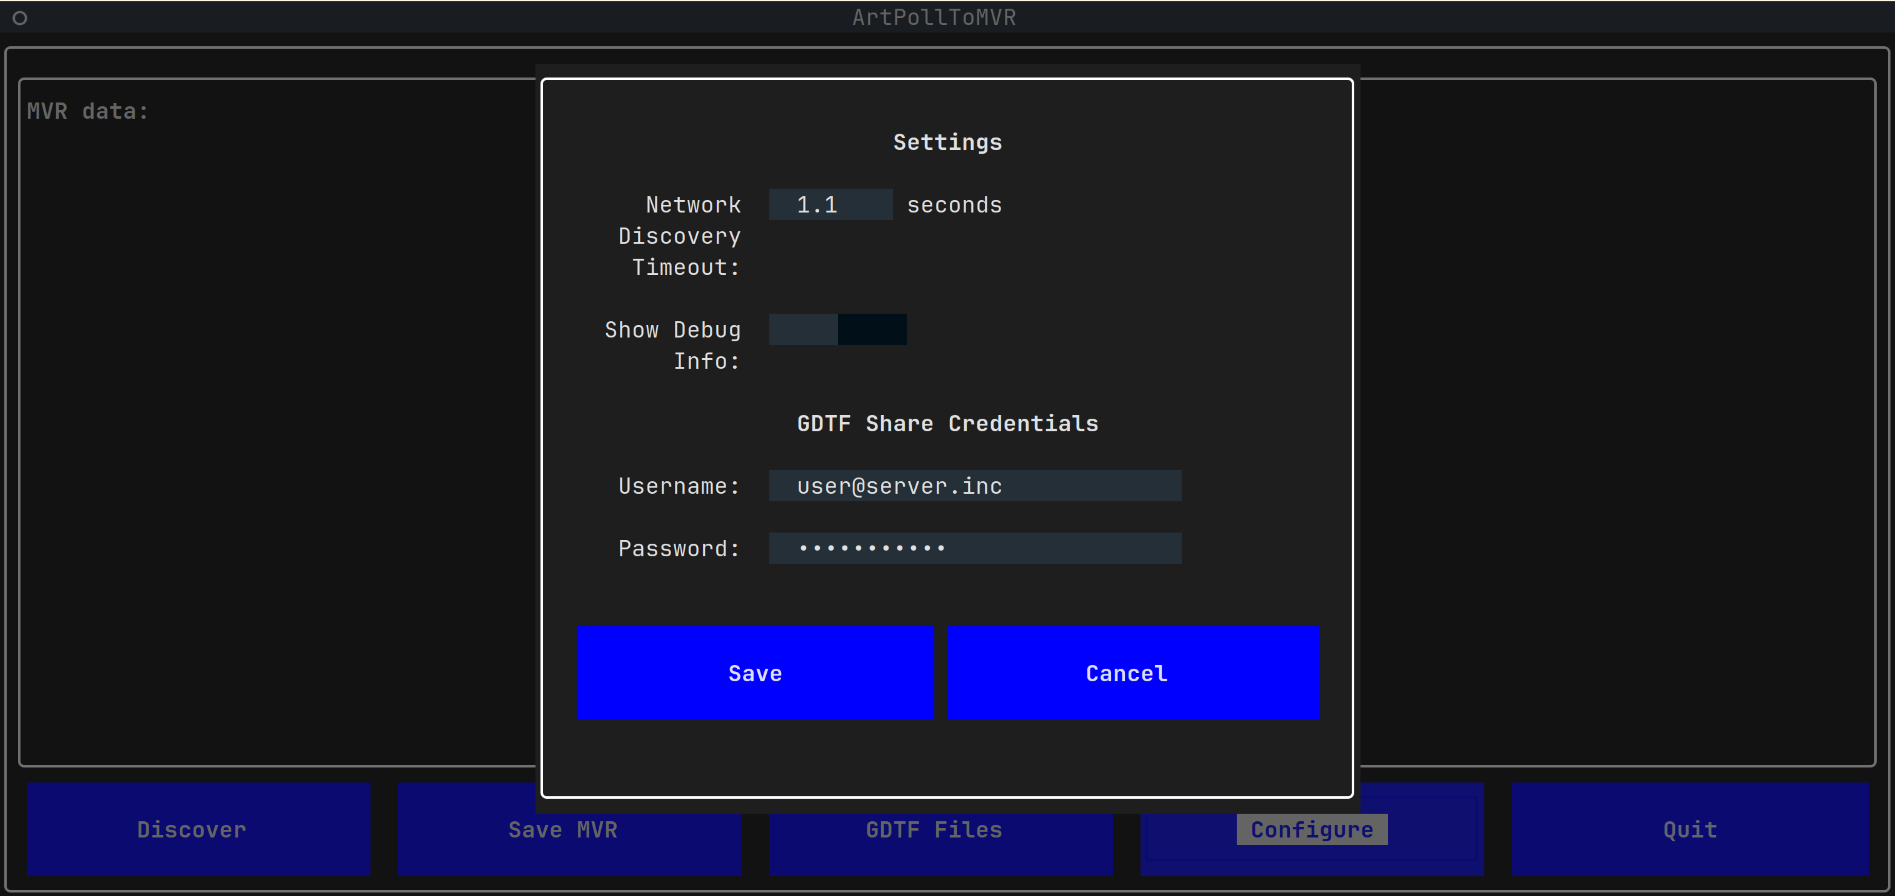The width and height of the screenshot is (1895, 896).
Task: Toggle the Show Debug Info switch
Action: click(837, 330)
